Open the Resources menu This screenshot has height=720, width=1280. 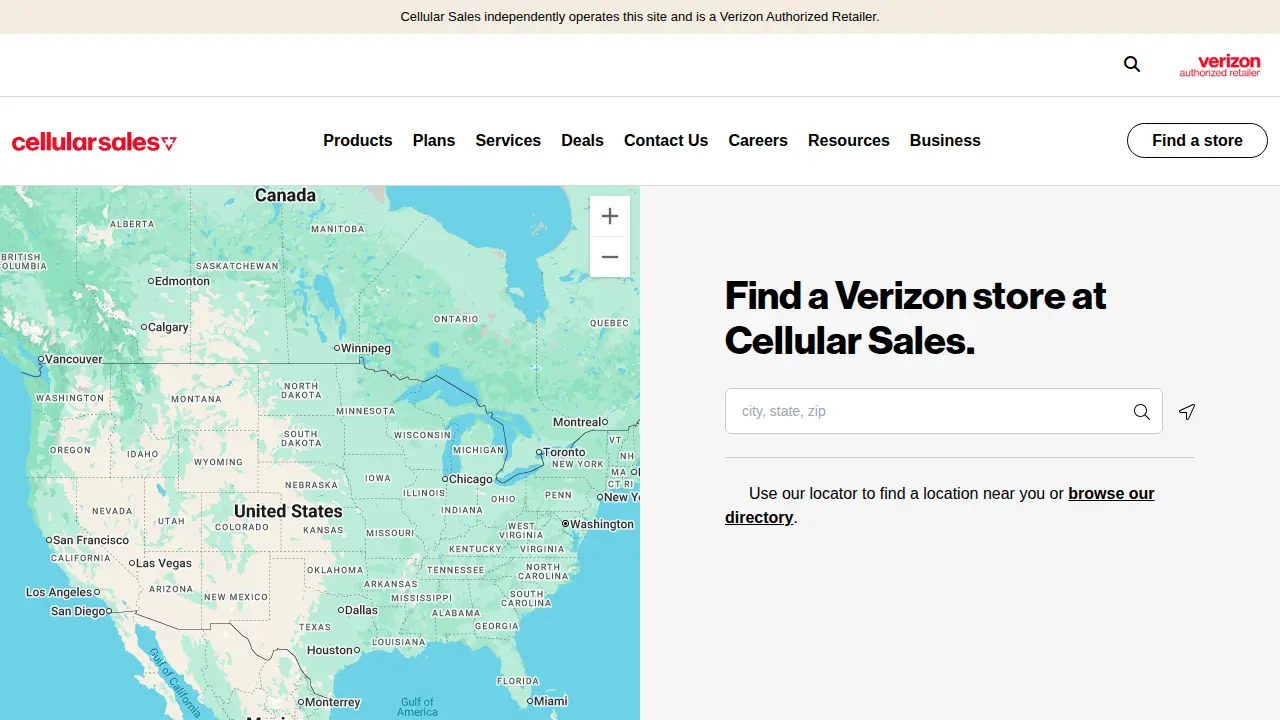(849, 141)
